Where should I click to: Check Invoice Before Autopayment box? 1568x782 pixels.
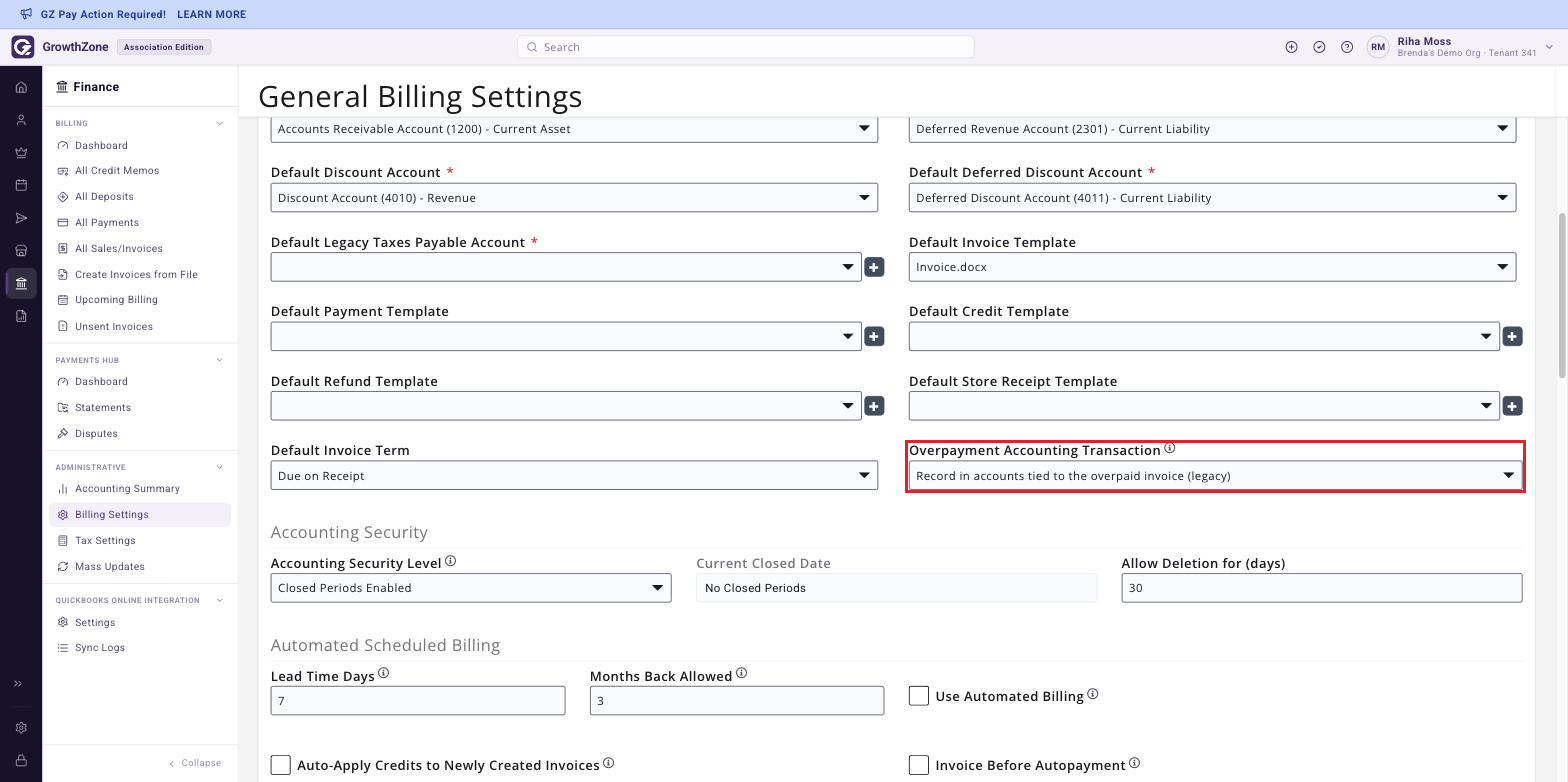pos(919,765)
